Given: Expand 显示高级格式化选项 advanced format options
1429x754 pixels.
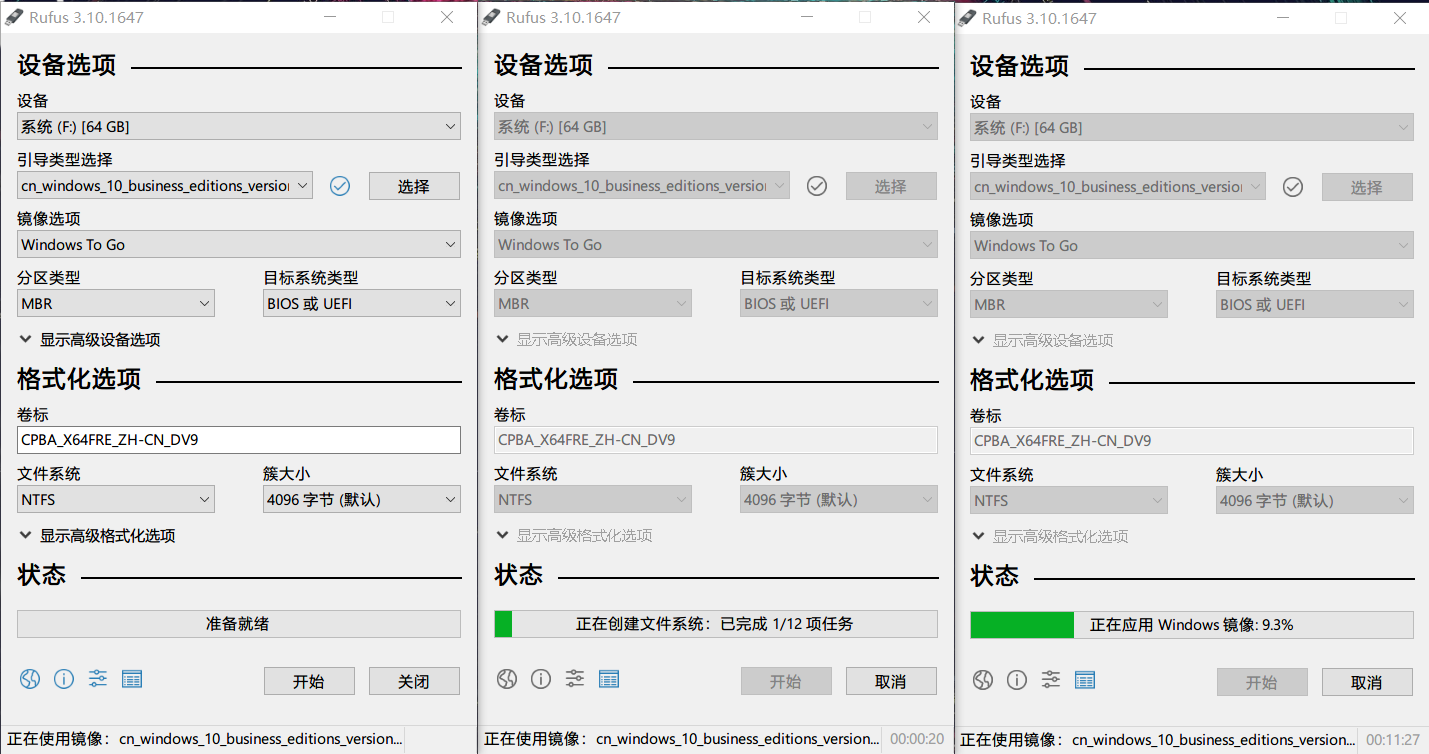Looking at the screenshot, I should [94, 535].
